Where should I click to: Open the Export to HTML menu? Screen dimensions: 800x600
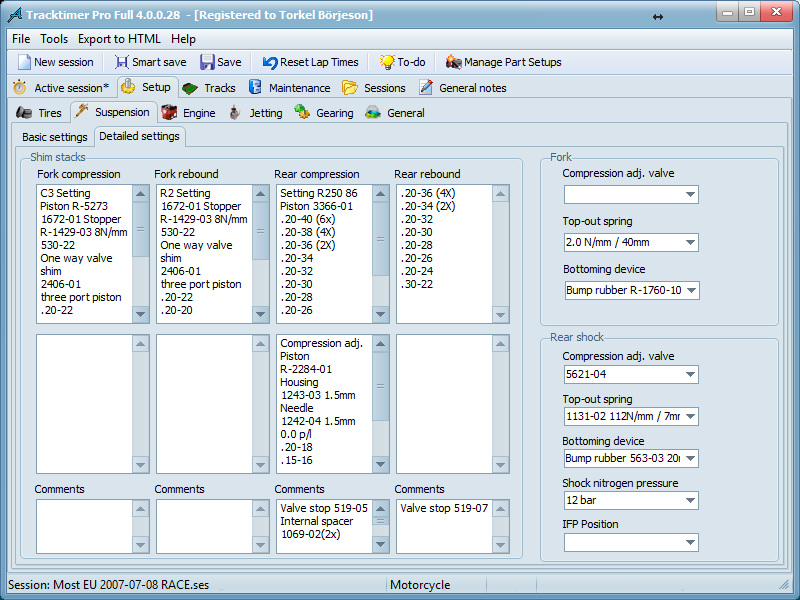pos(119,39)
